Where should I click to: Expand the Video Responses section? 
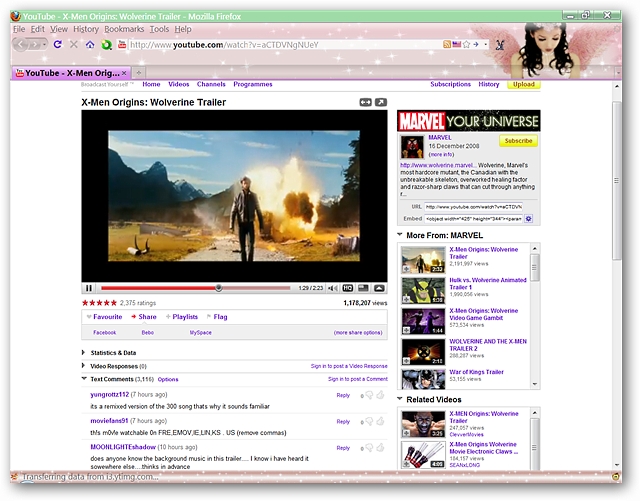point(114,366)
